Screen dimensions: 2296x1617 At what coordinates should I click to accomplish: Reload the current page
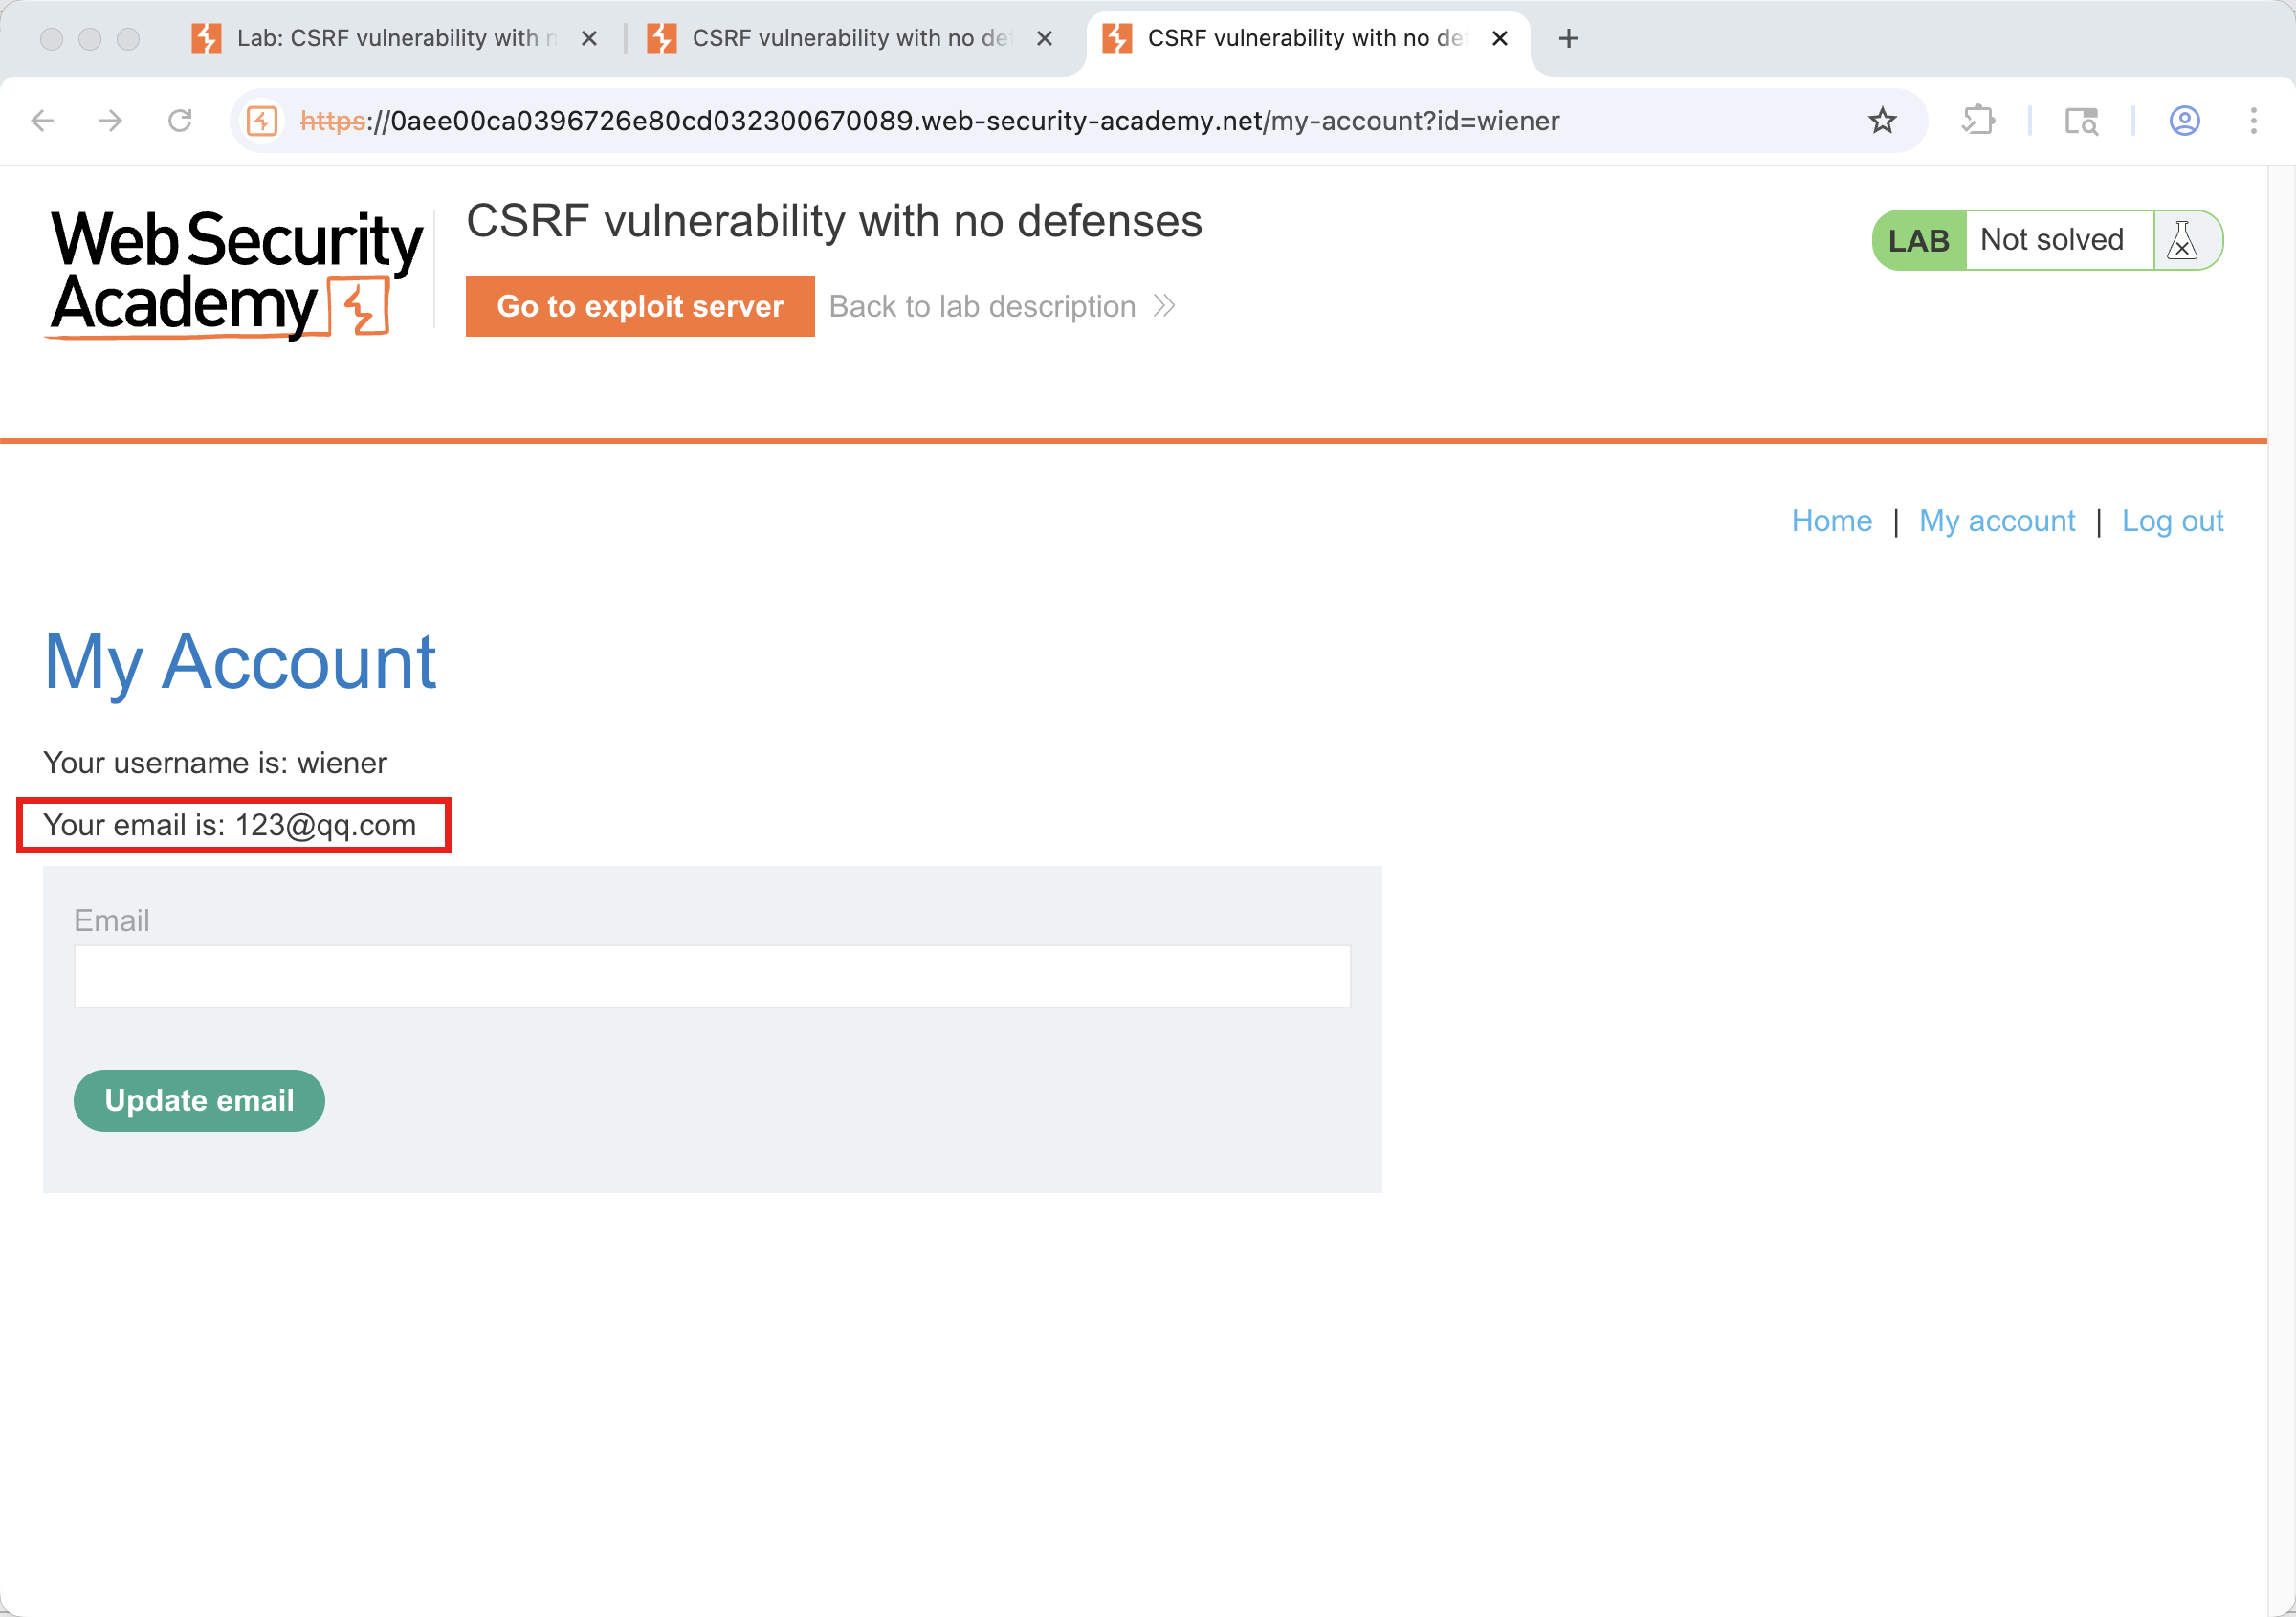pyautogui.click(x=180, y=121)
